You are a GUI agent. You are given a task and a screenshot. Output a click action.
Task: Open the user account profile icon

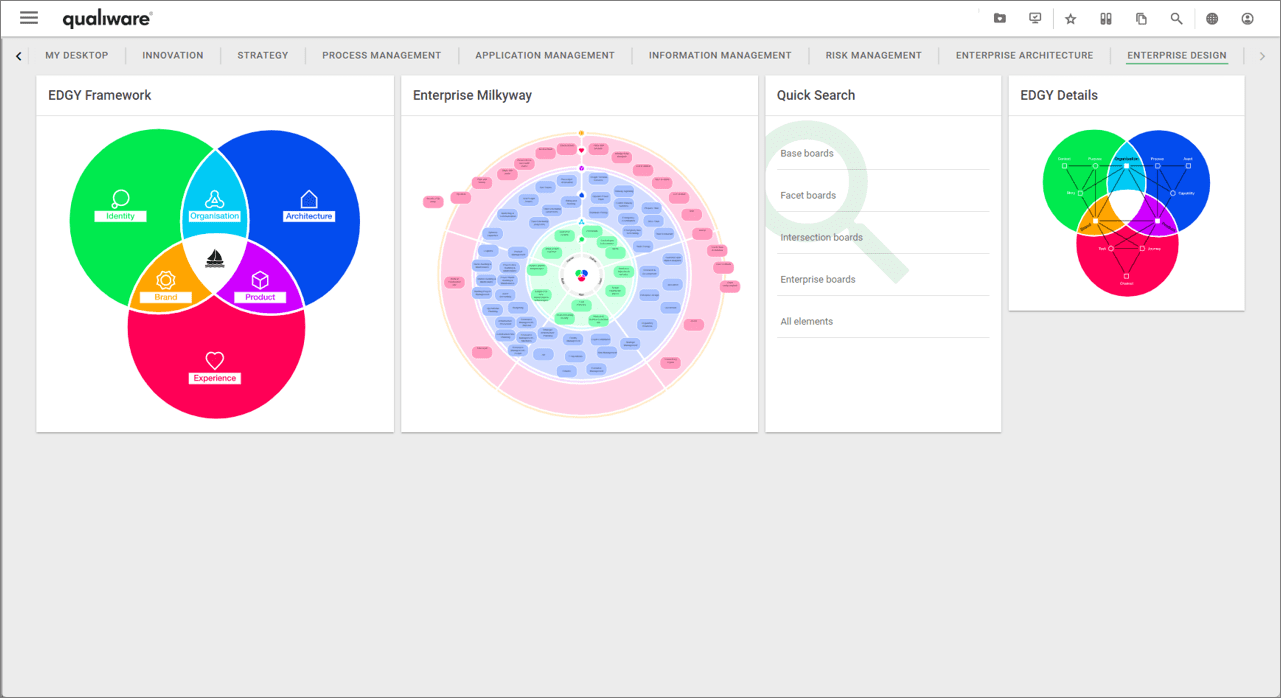(x=1247, y=19)
